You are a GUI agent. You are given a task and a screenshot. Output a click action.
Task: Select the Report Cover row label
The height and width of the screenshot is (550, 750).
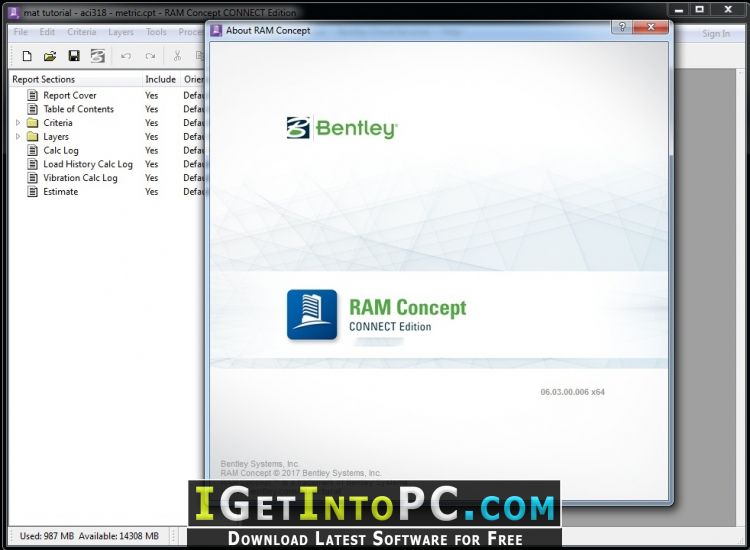[x=70, y=95]
